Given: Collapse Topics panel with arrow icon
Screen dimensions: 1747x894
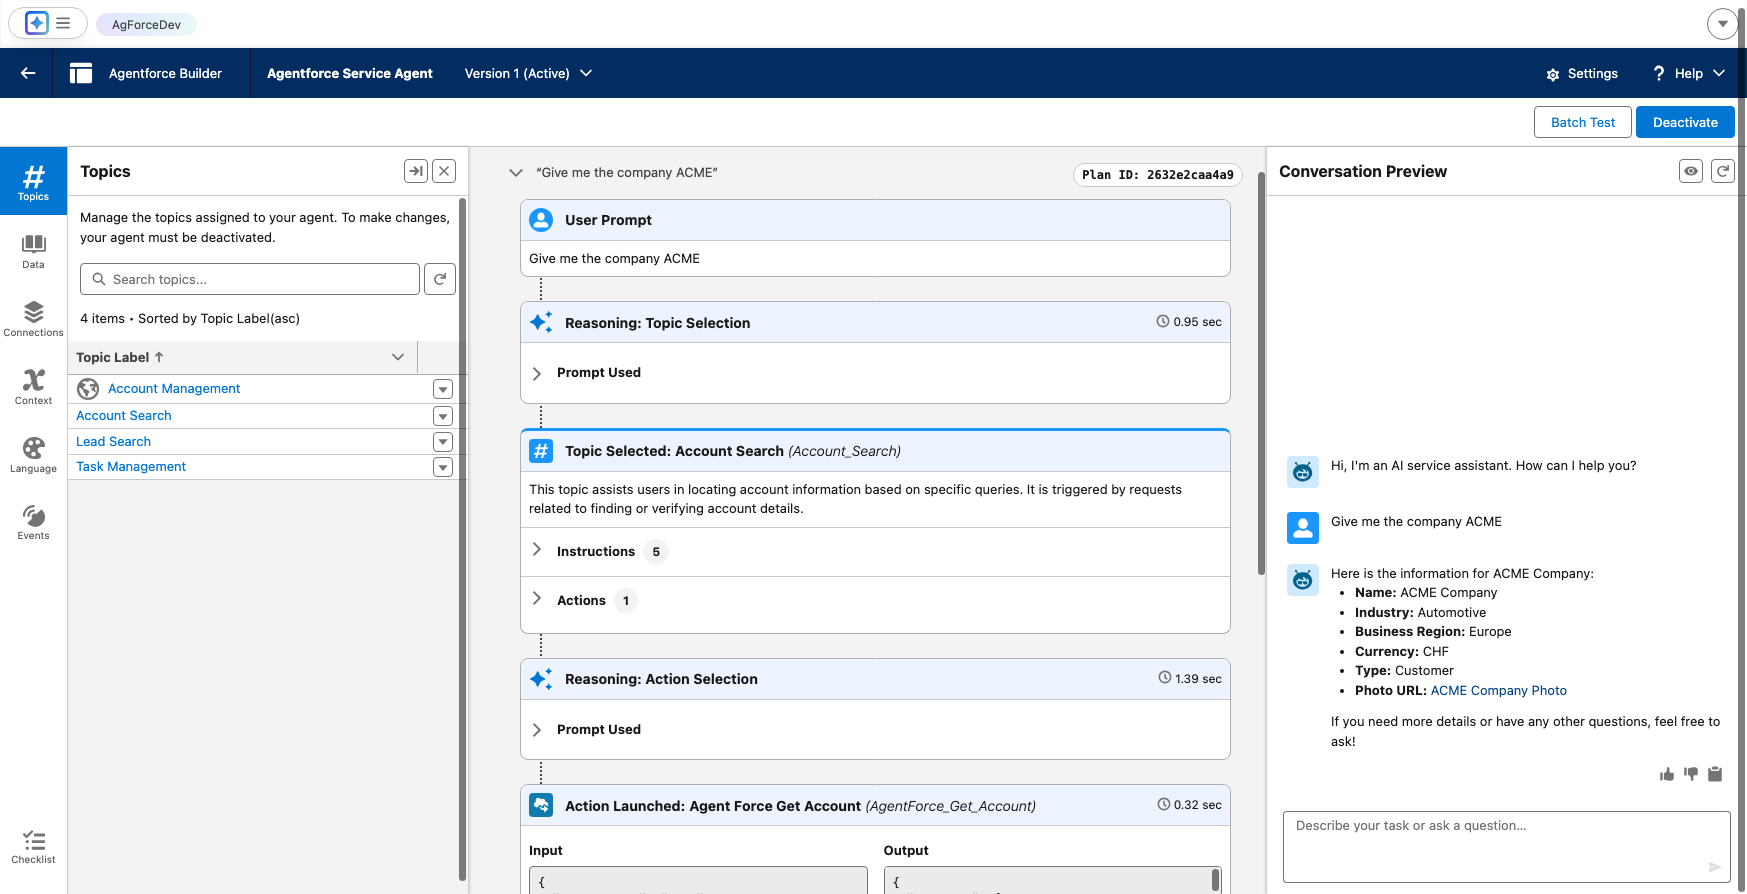Looking at the screenshot, I should click(416, 171).
